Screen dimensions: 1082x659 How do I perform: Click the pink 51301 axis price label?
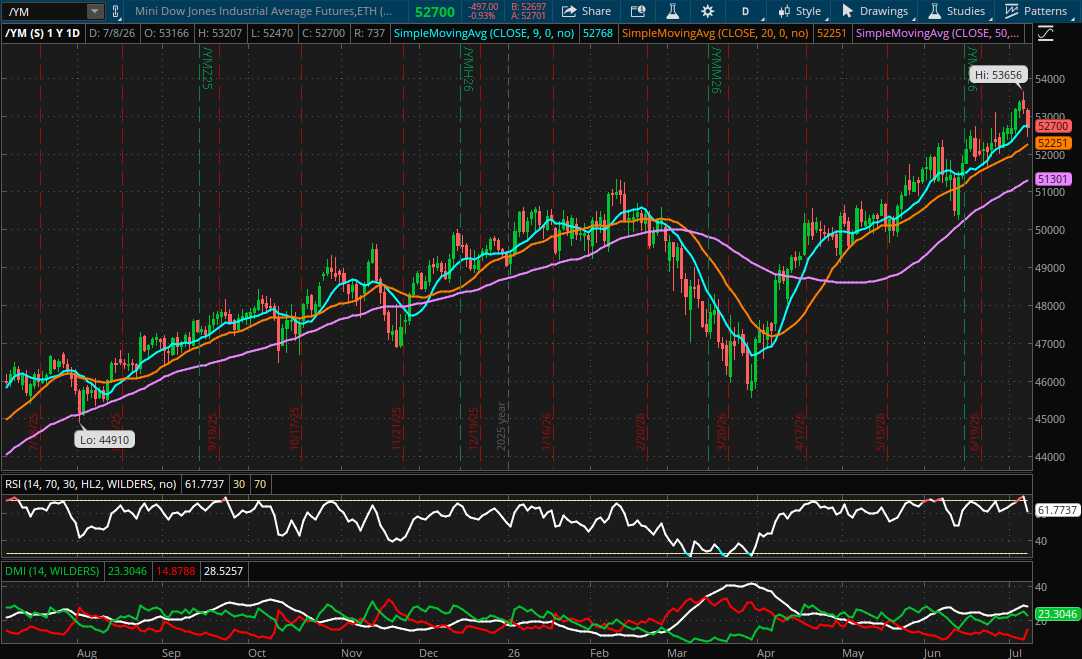pyautogui.click(x=1053, y=179)
